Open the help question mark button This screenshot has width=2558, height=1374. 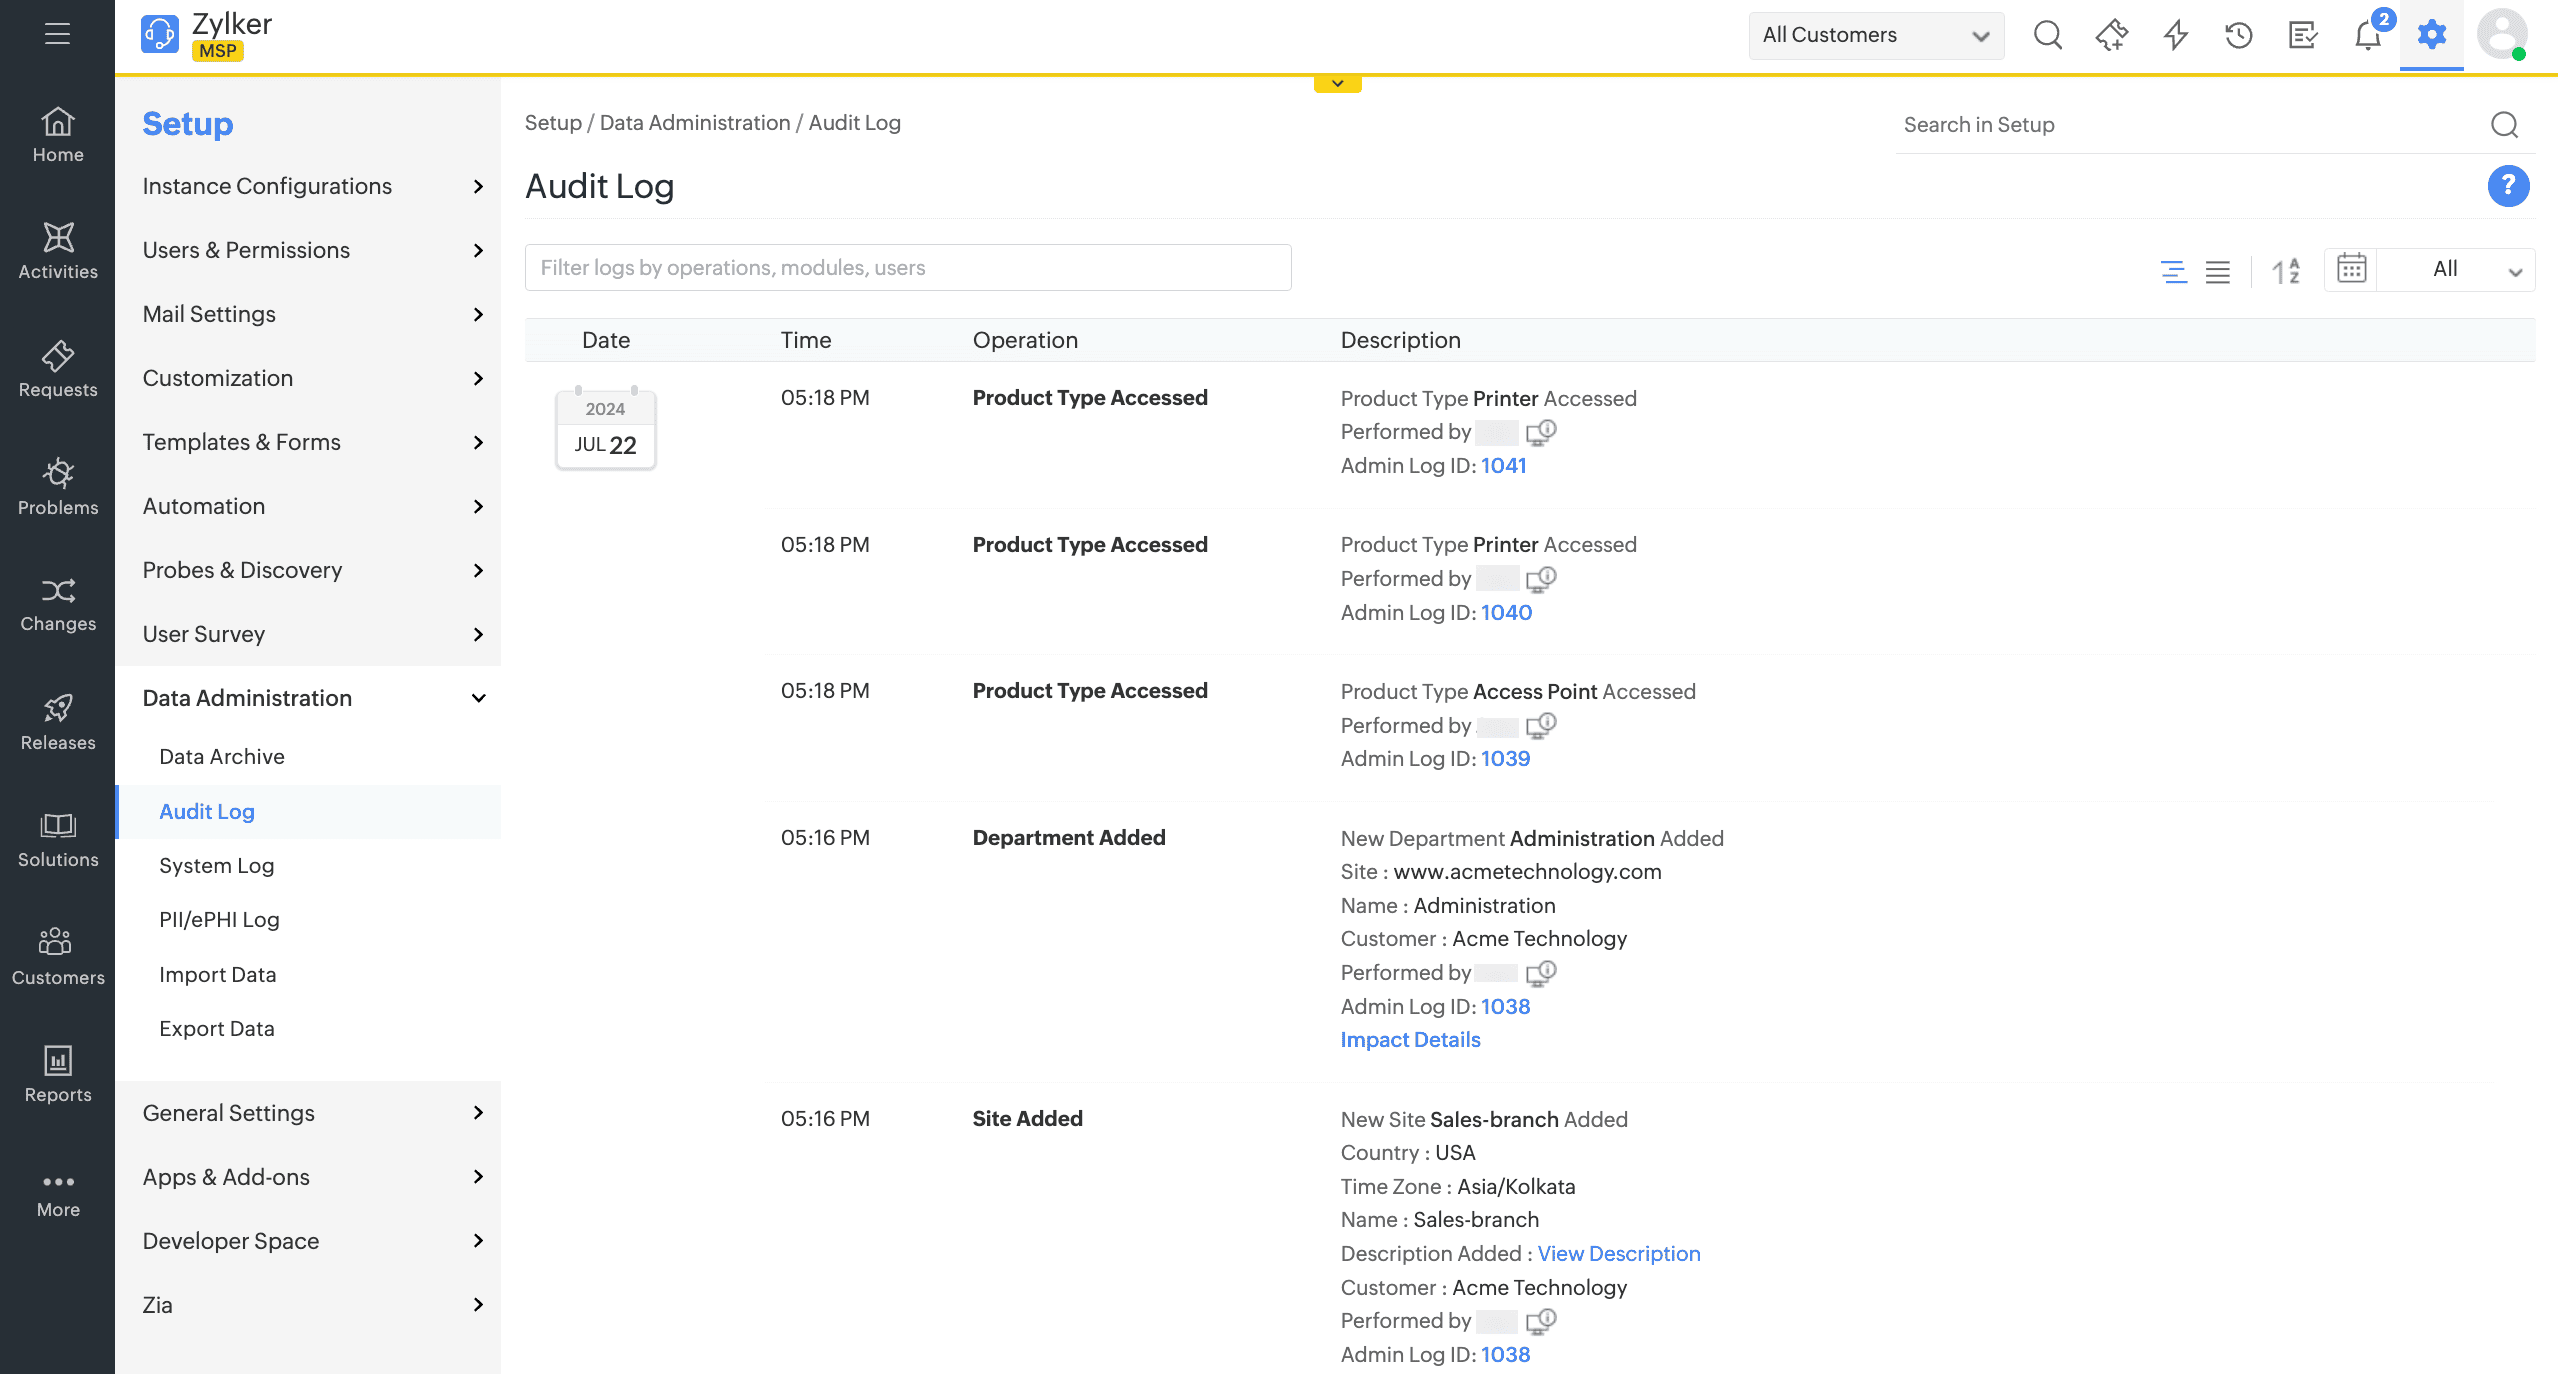pyautogui.click(x=2508, y=186)
